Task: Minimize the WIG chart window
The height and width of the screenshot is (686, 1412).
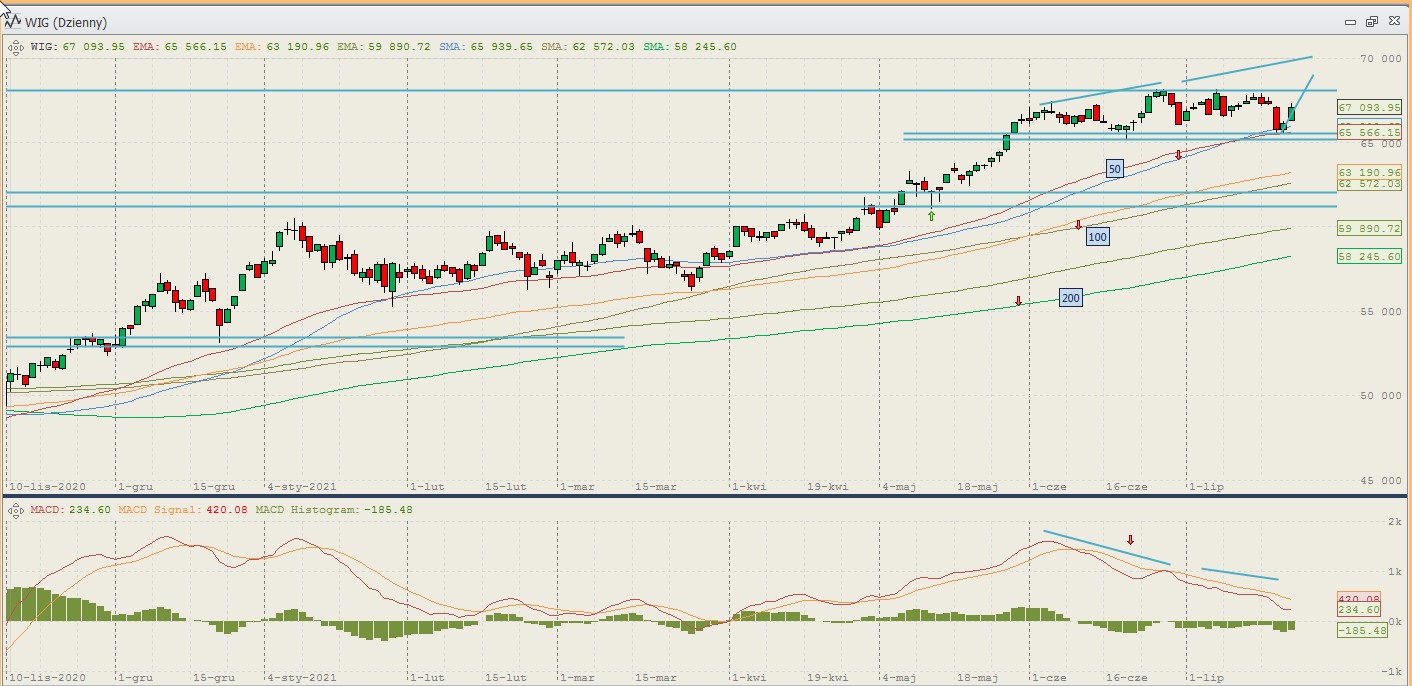Action: coord(1350,21)
